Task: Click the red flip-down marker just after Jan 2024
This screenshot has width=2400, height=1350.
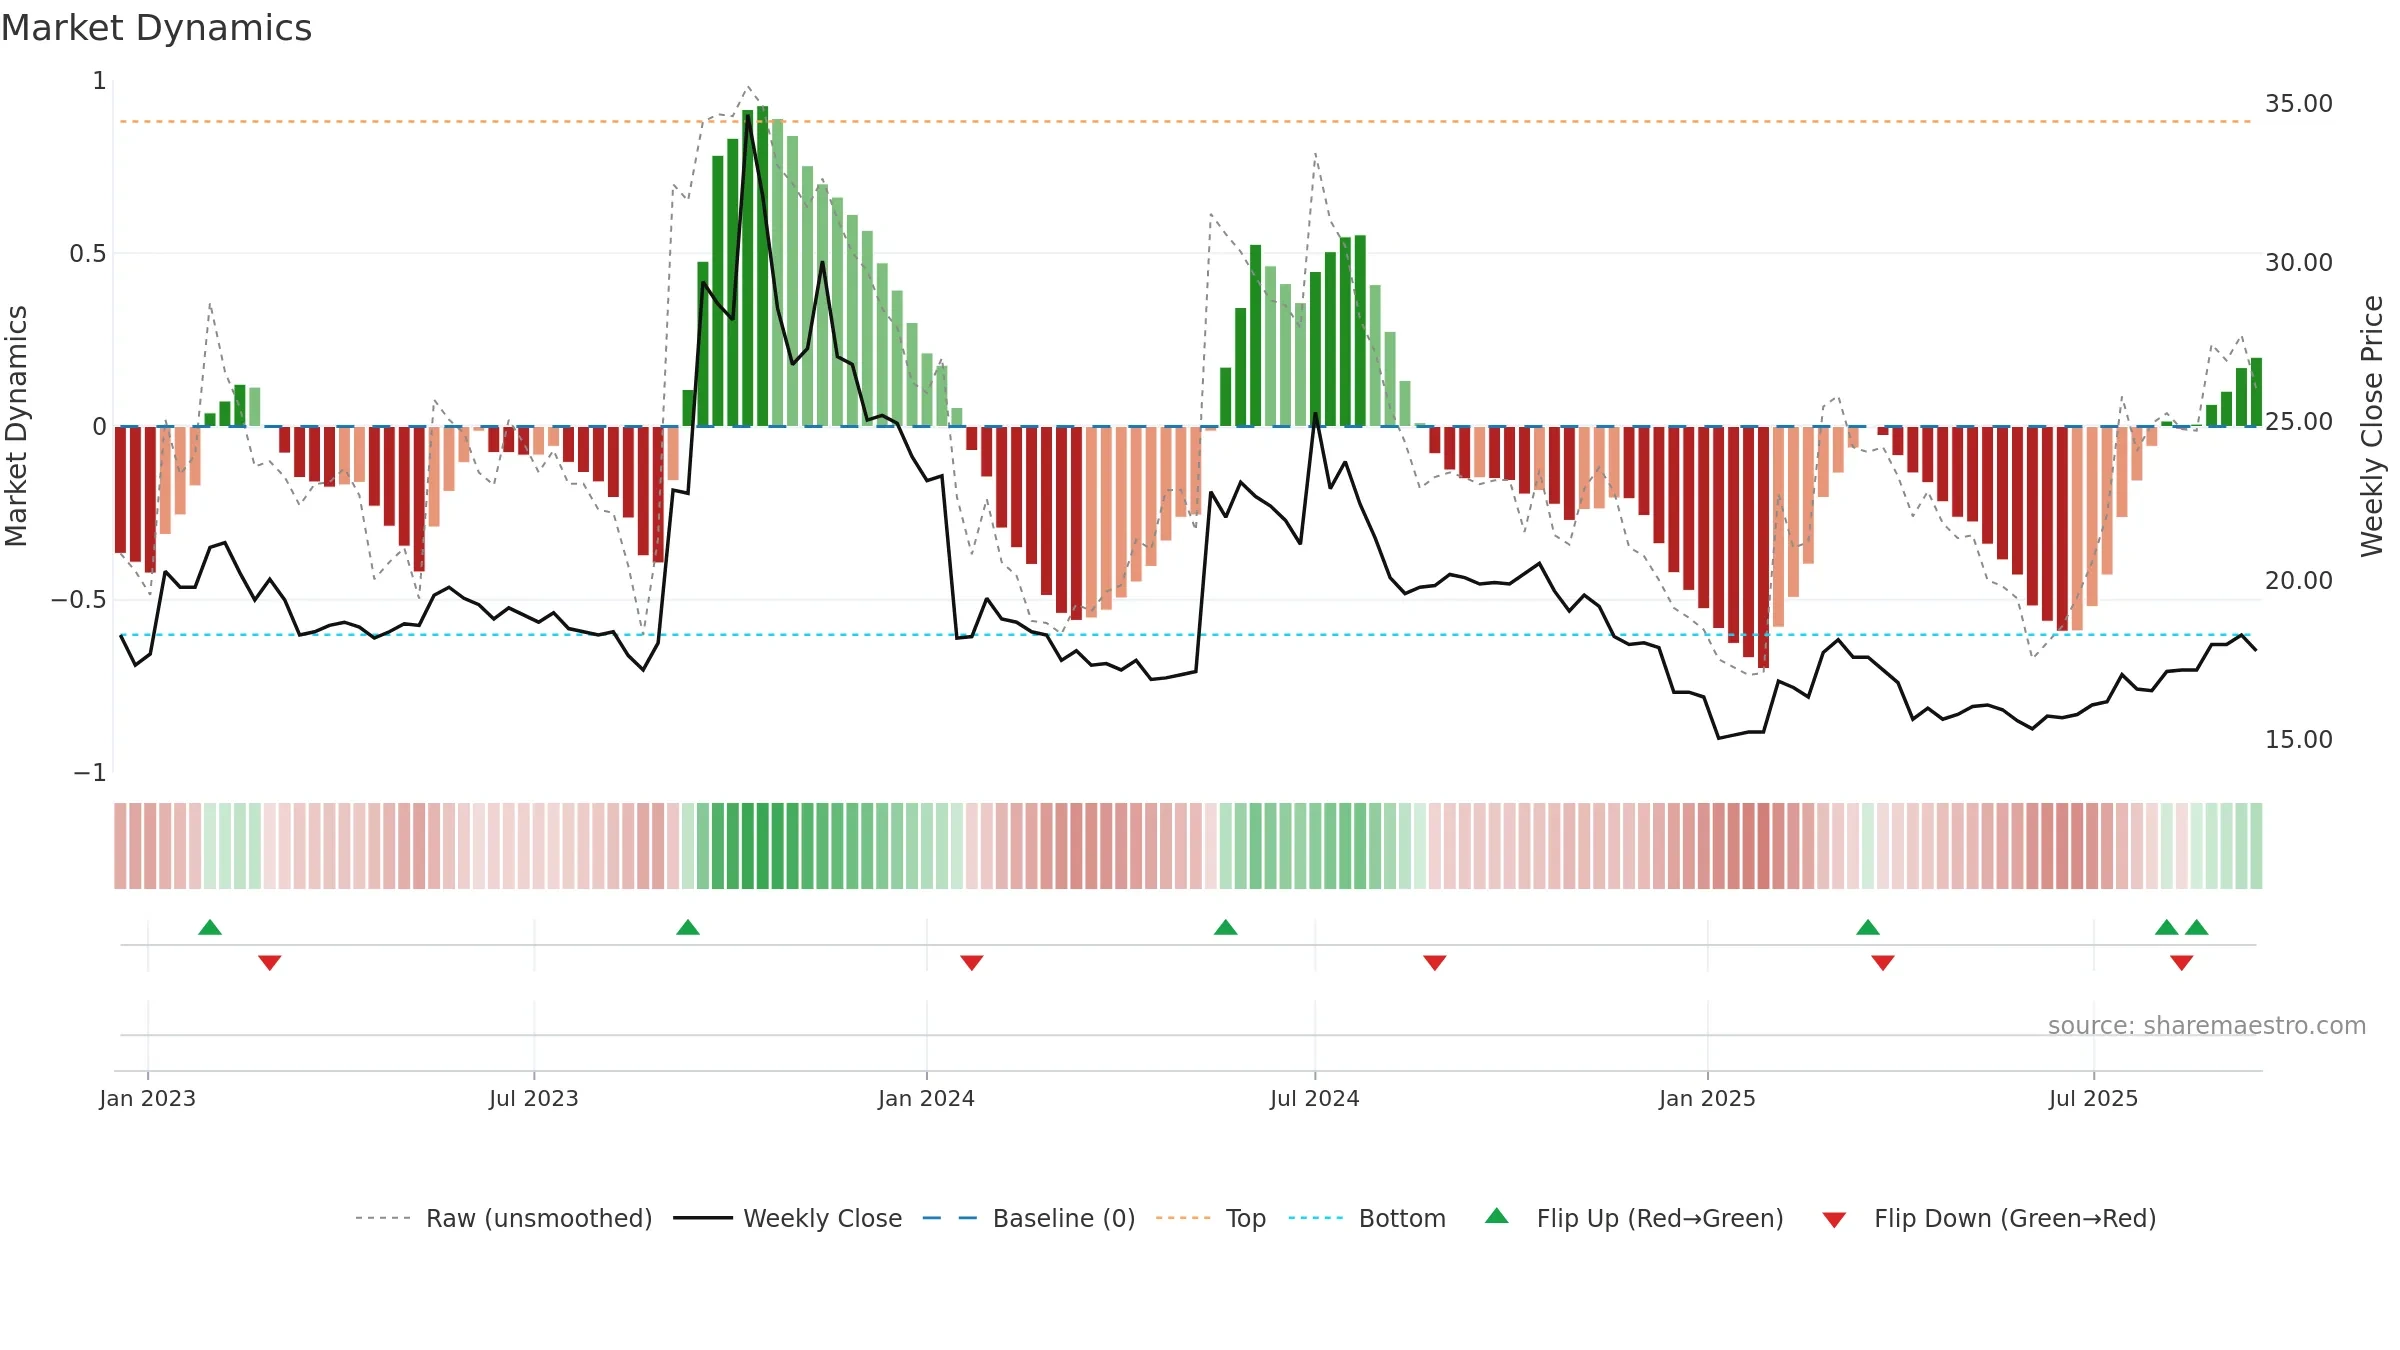Action: pos(972,962)
